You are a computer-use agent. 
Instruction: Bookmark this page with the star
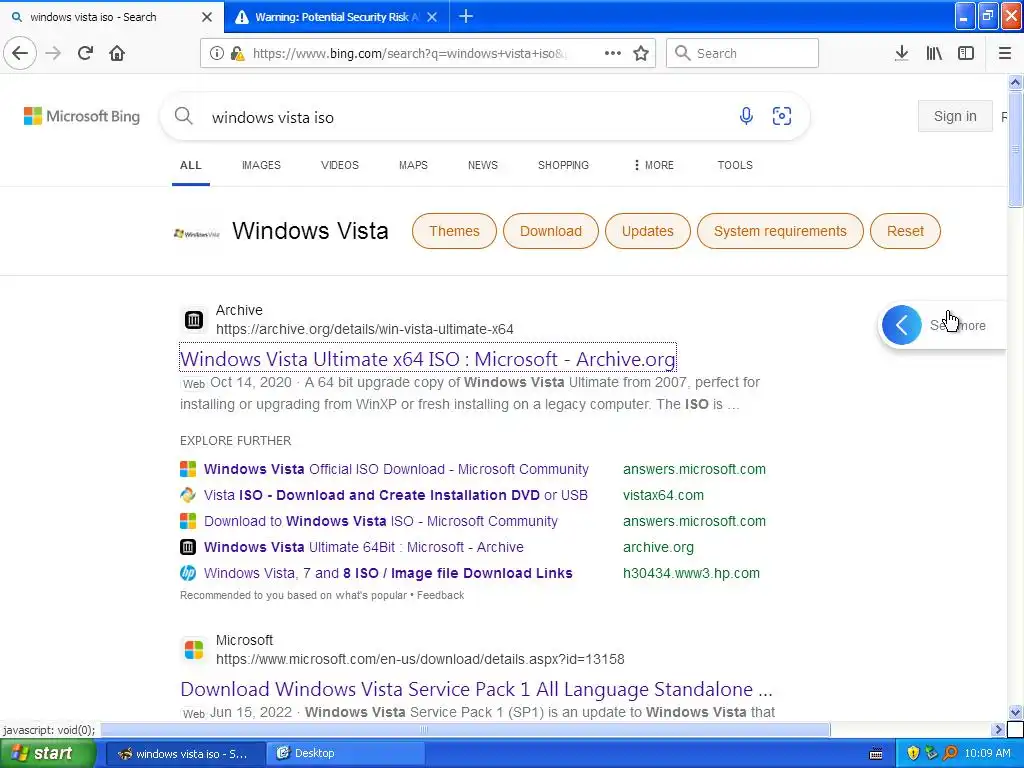pyautogui.click(x=641, y=53)
